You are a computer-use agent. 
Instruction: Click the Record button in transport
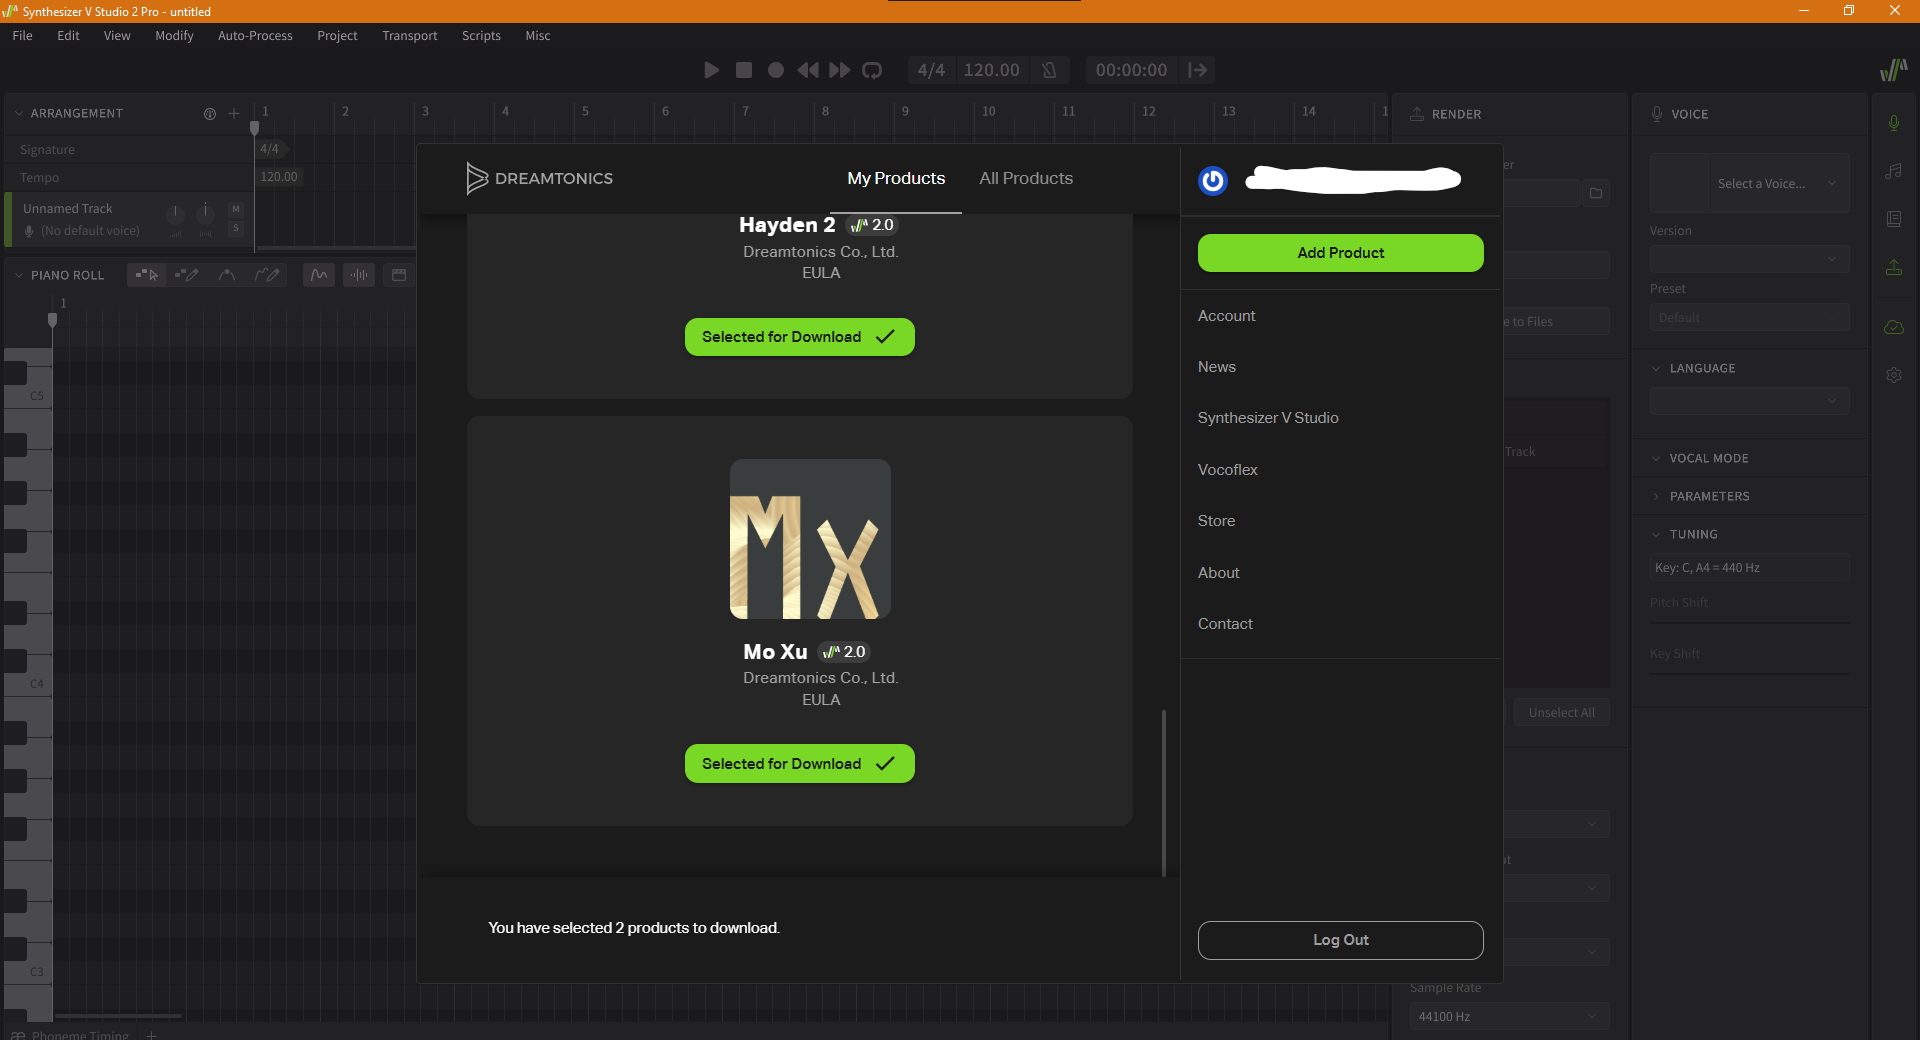(775, 70)
